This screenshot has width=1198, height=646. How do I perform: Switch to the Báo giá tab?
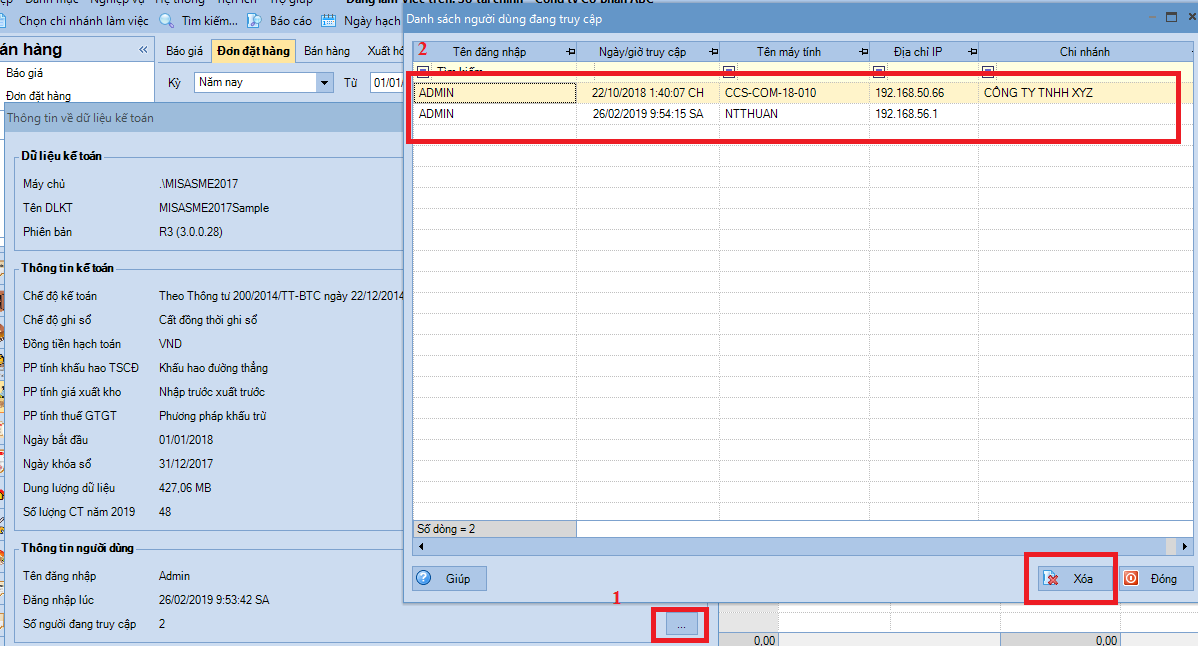[185, 50]
